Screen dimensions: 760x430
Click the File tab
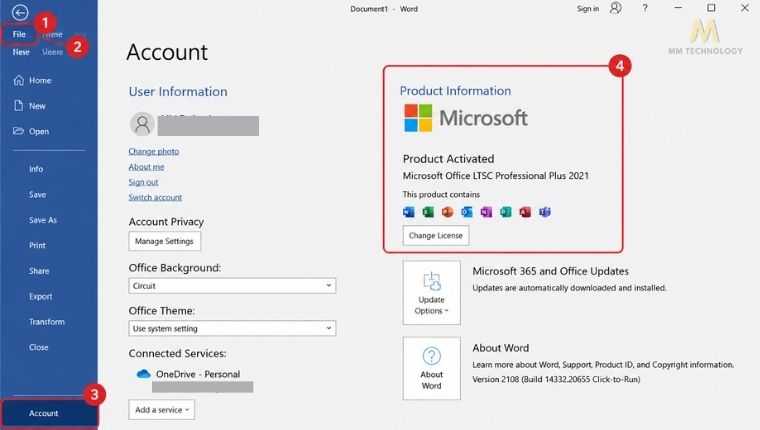pos(19,34)
